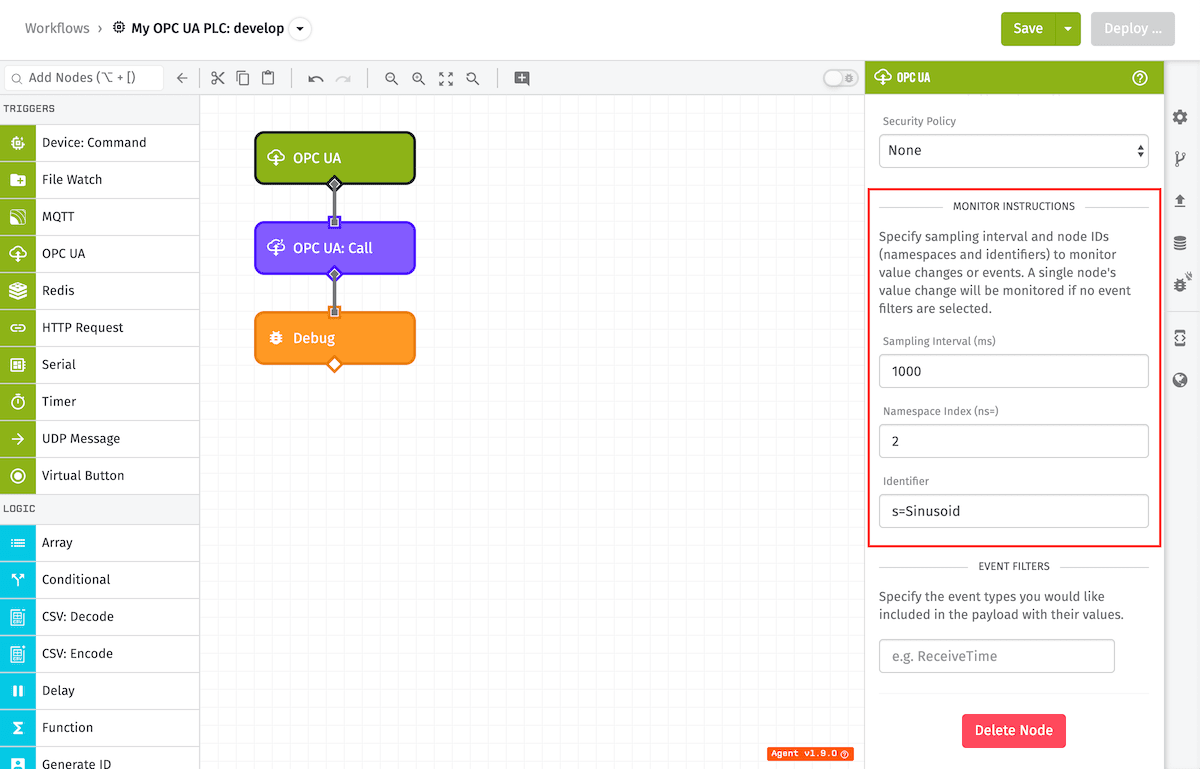Pick the CSV: Encode logic node

tap(100, 654)
